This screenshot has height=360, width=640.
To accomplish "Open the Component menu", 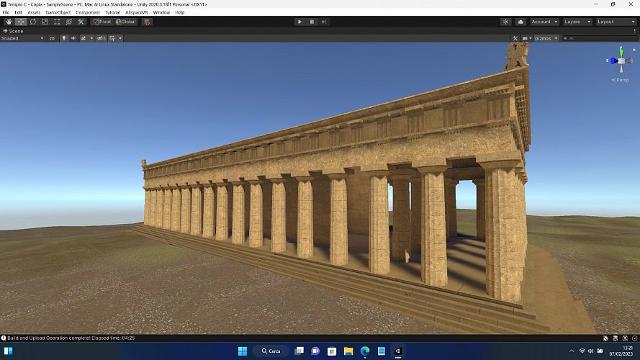I will pyautogui.click(x=88, y=13).
